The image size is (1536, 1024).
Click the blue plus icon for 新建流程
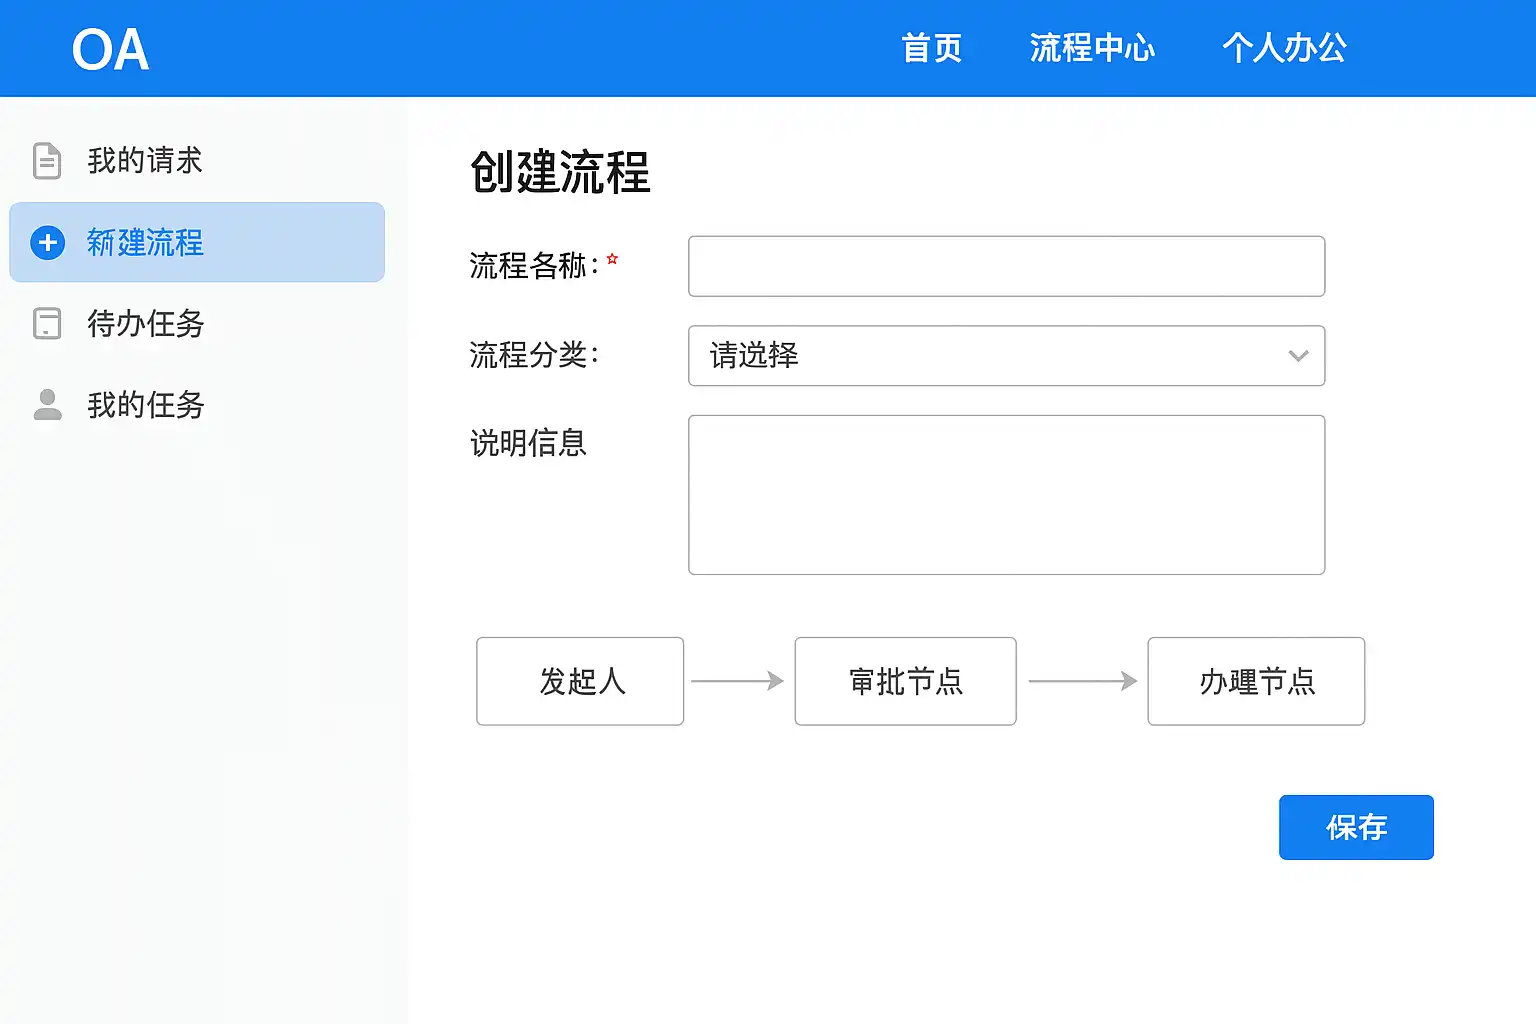point(47,243)
